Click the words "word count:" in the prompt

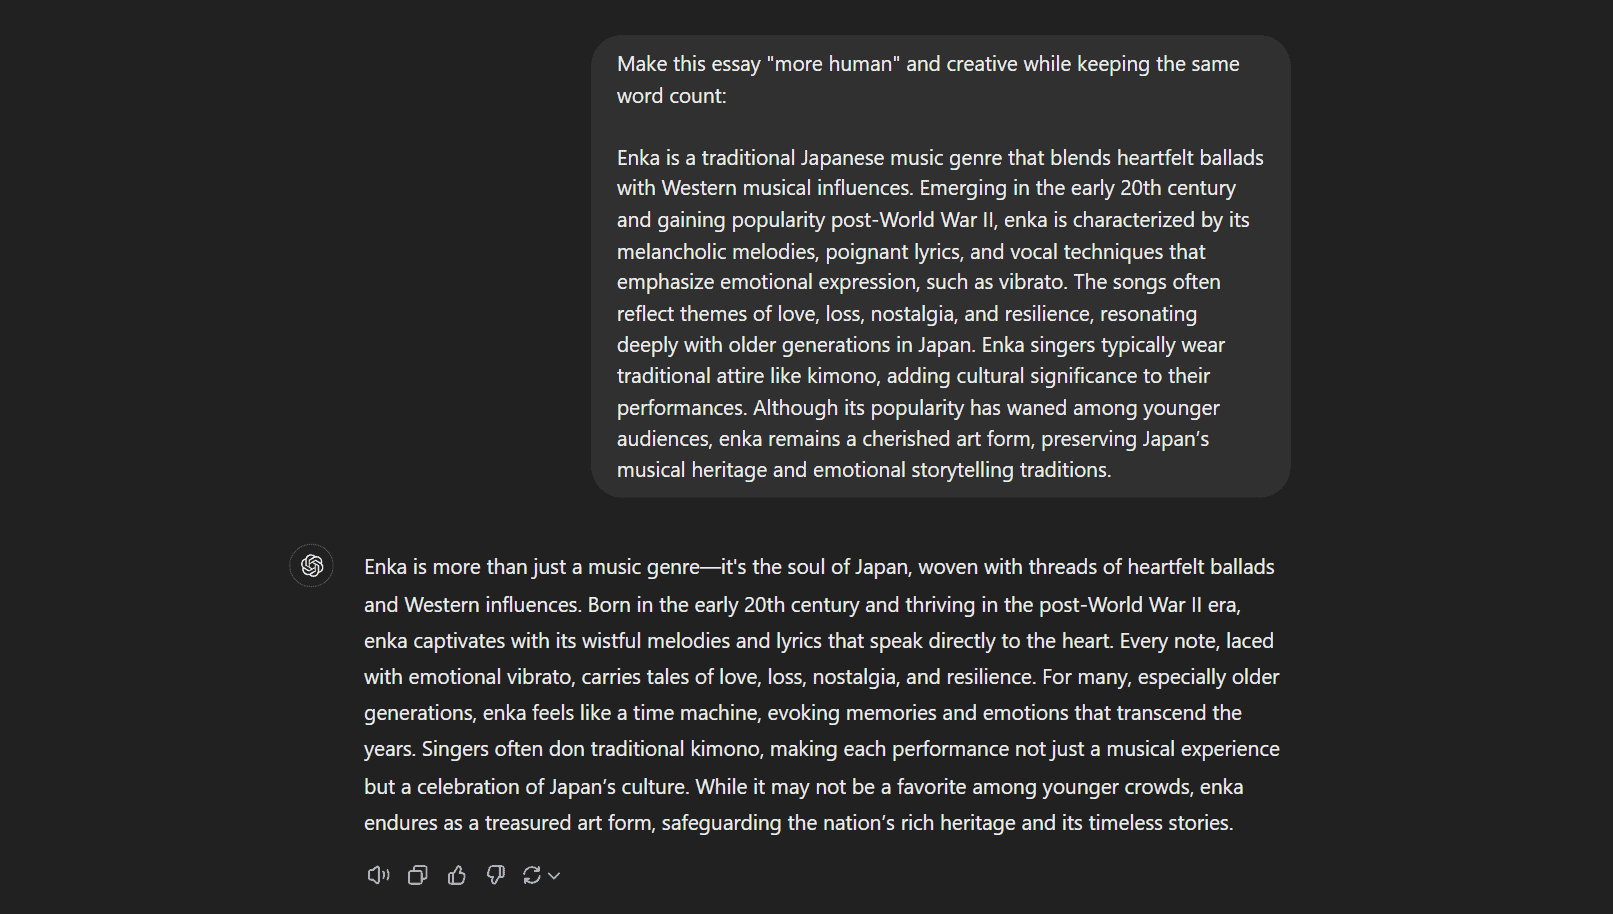click(671, 96)
